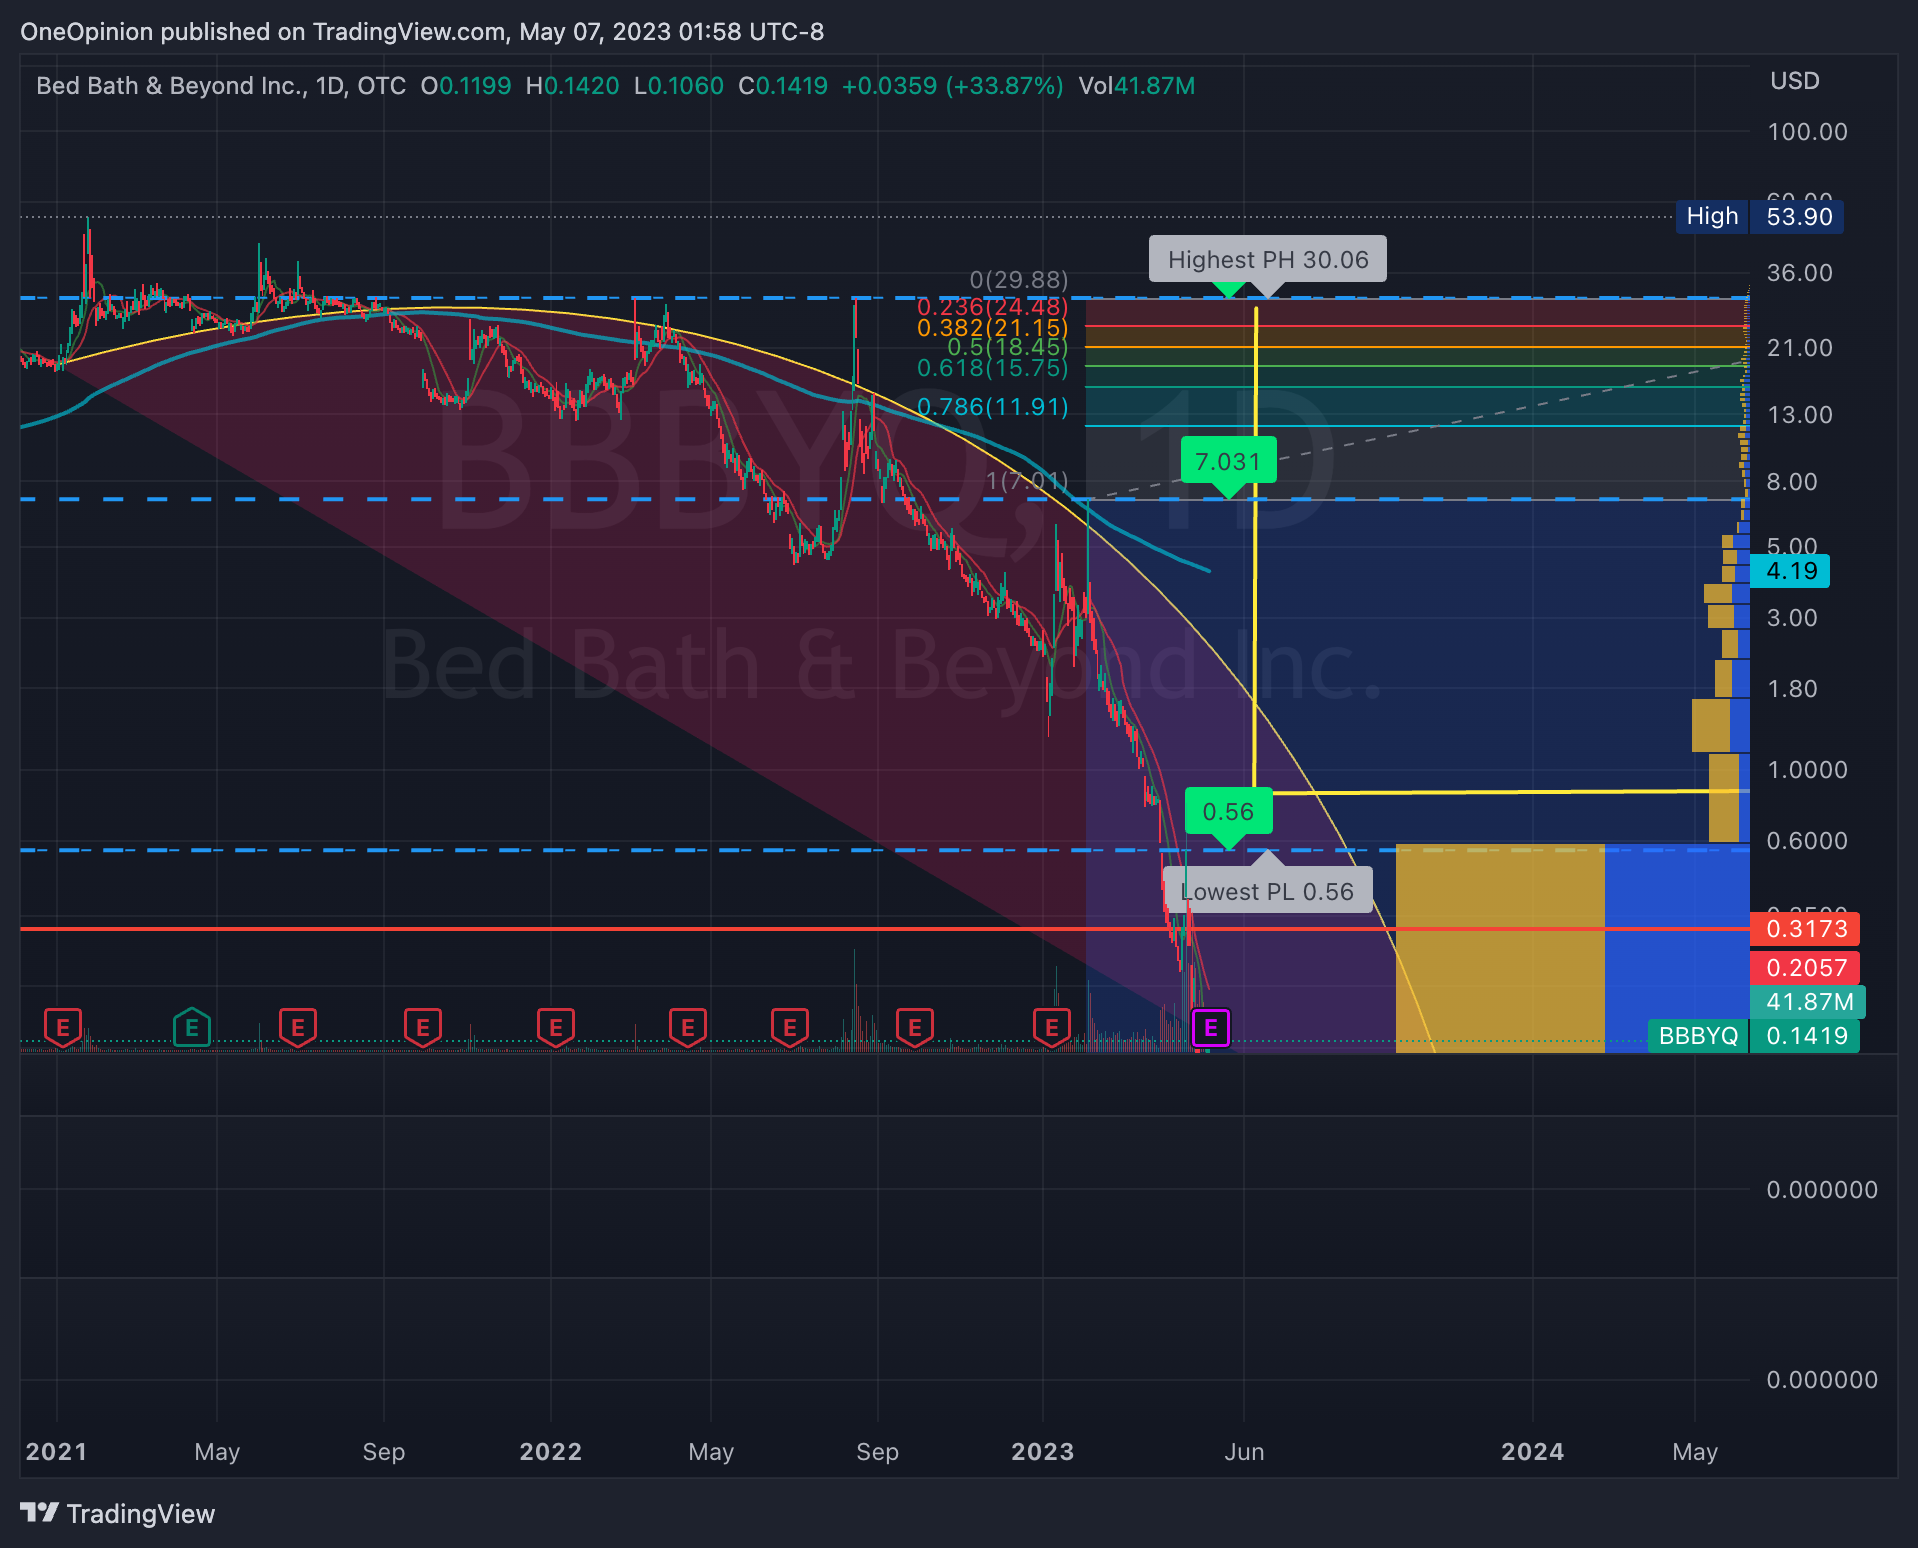Click the 0.1419 last price label
The height and width of the screenshot is (1548, 1918).
[1805, 1036]
